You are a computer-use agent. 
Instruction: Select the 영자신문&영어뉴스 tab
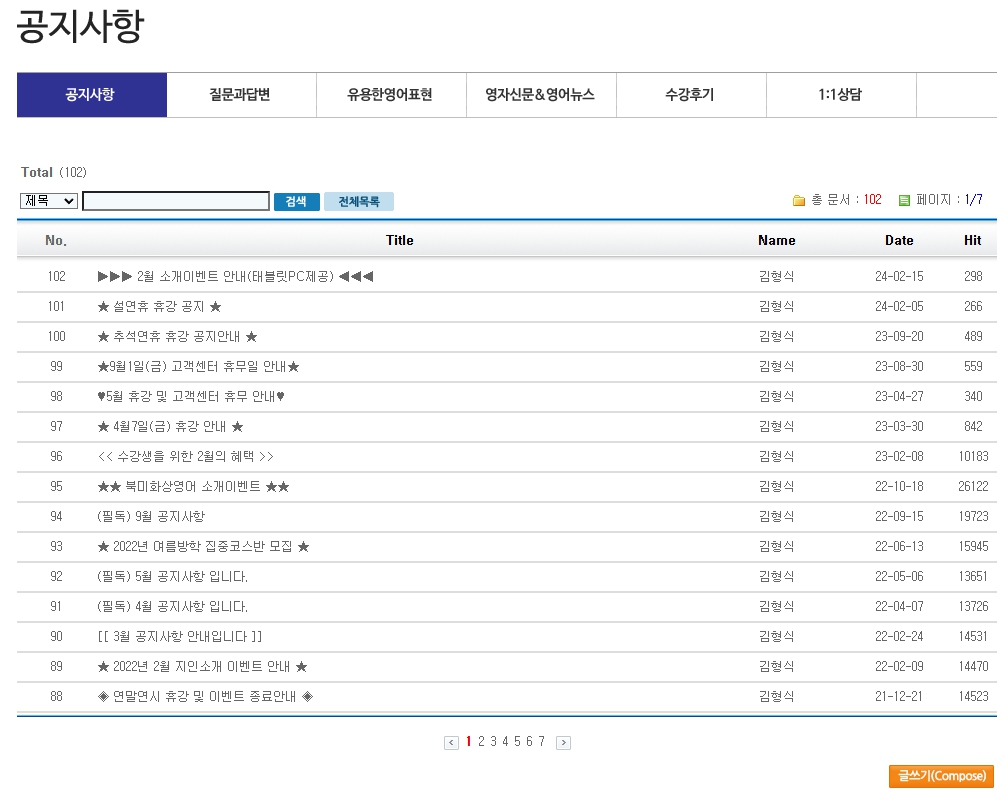541,95
